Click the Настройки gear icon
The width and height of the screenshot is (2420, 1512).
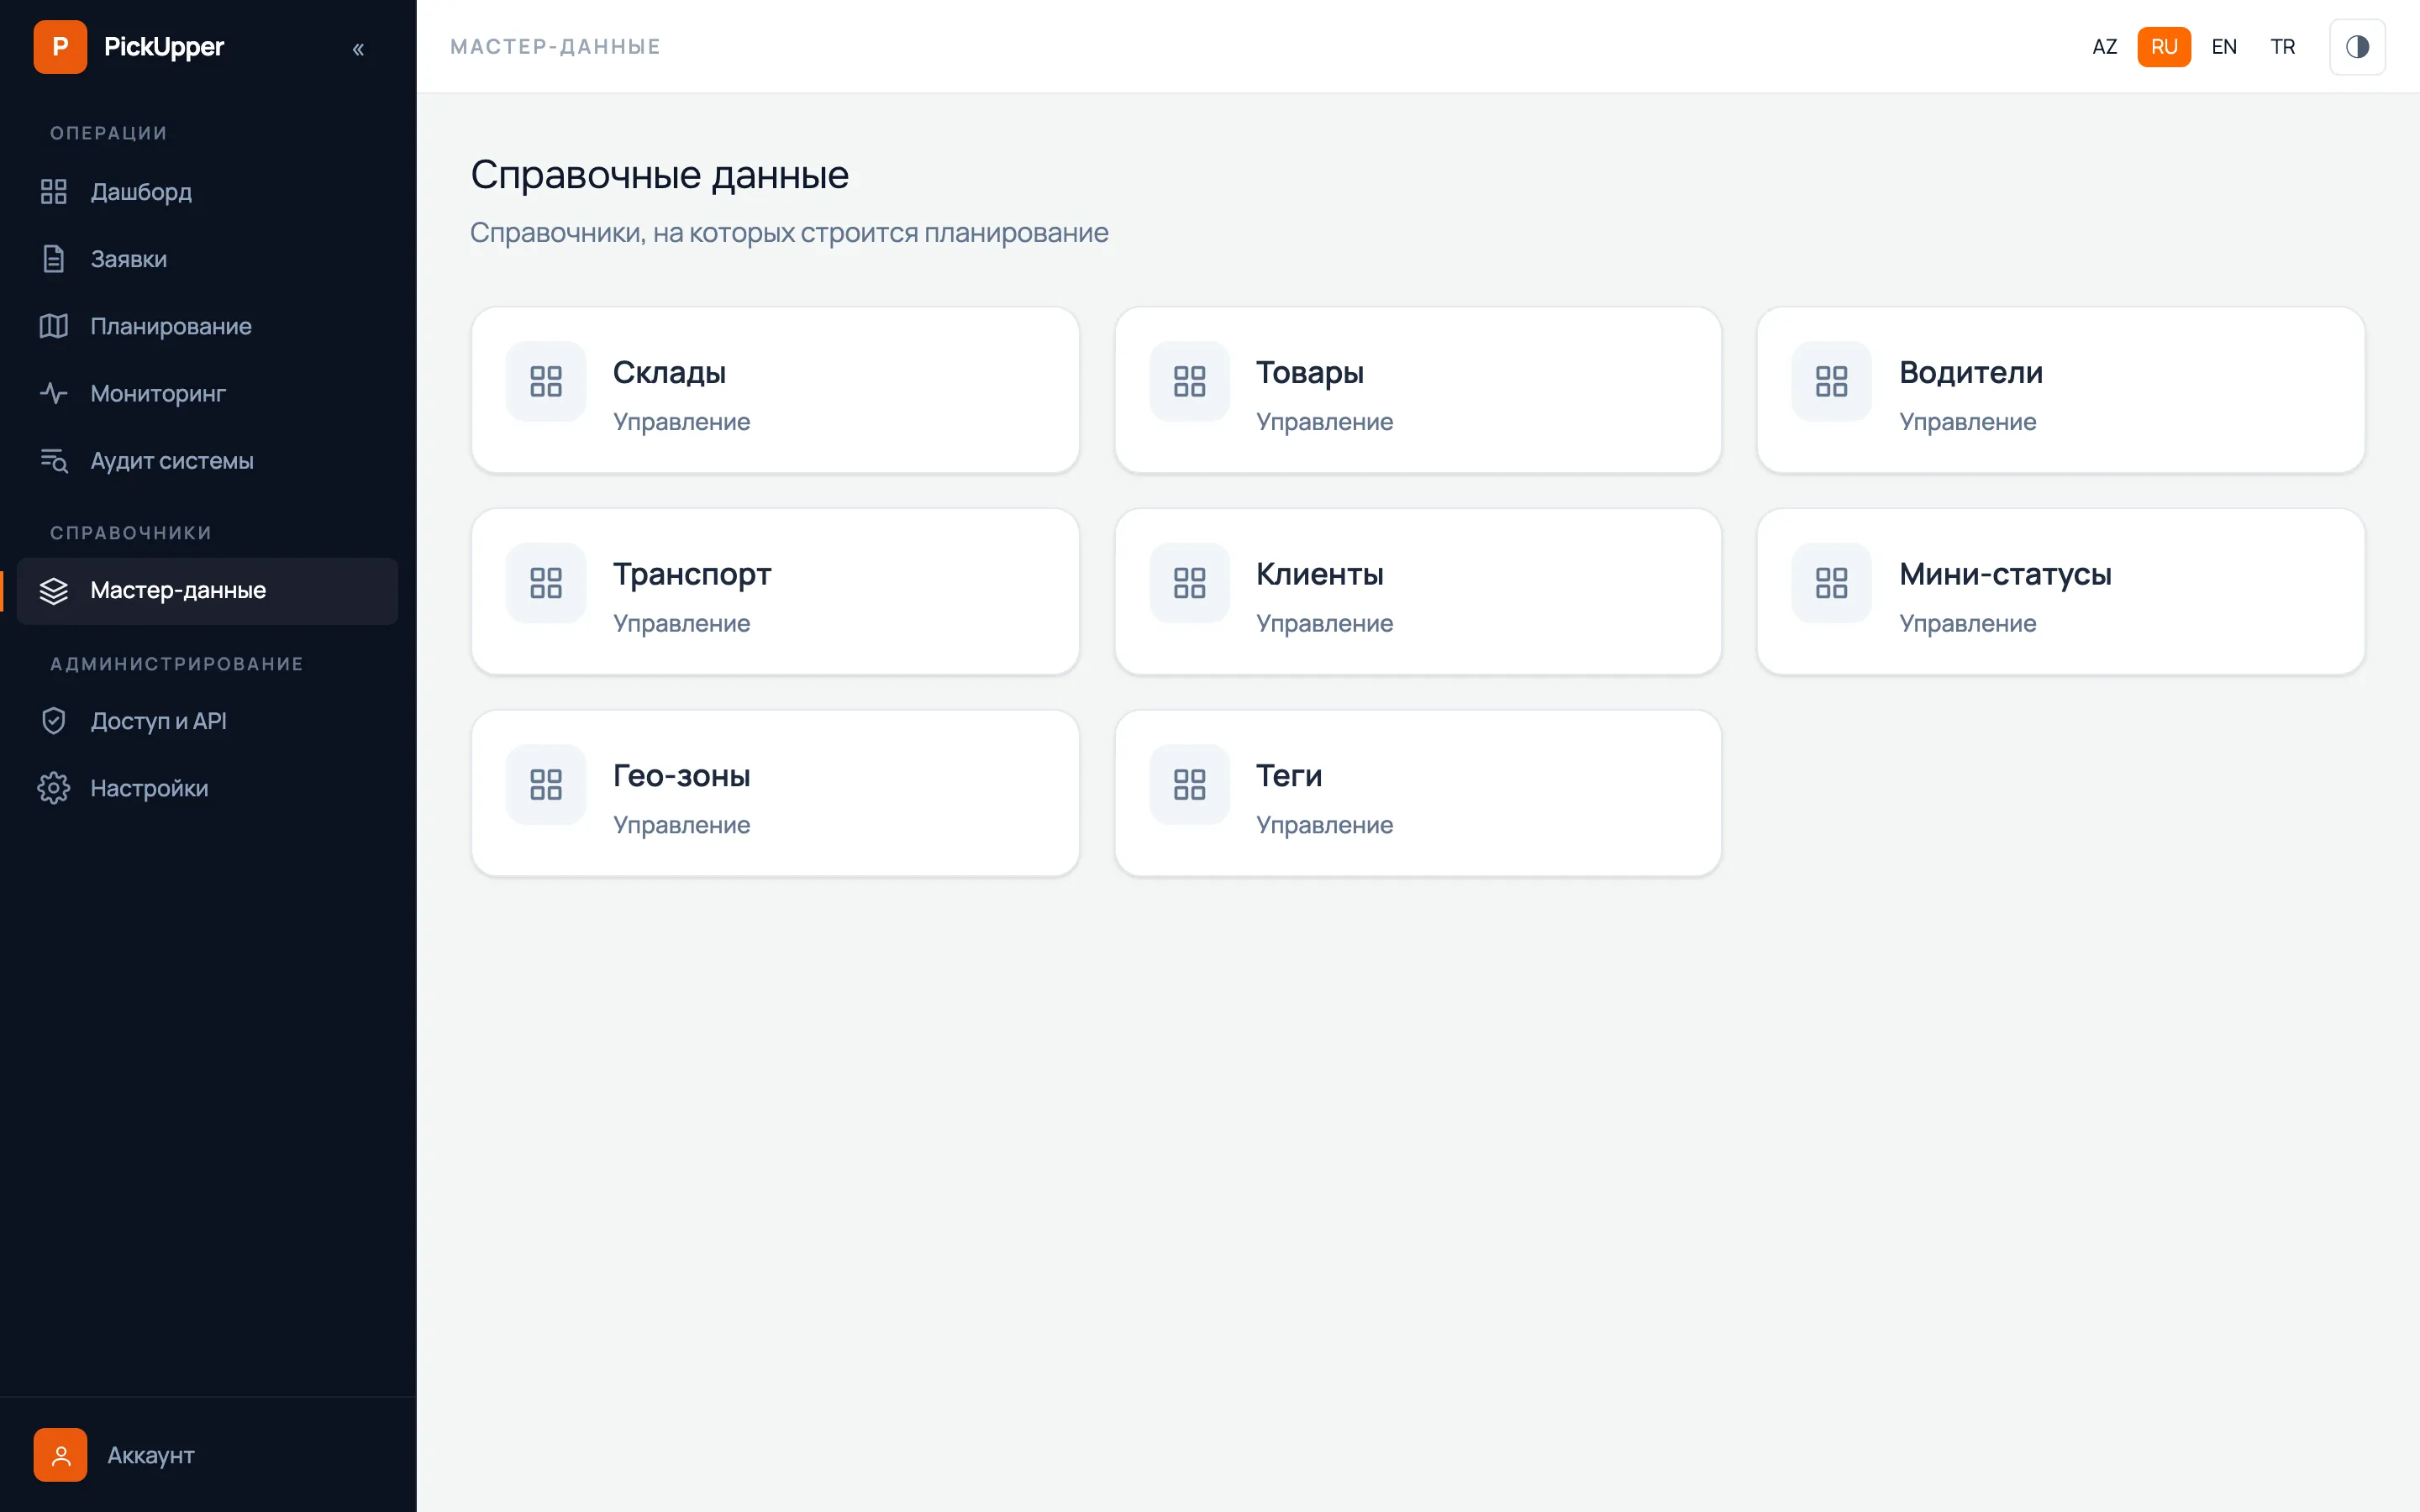(54, 788)
